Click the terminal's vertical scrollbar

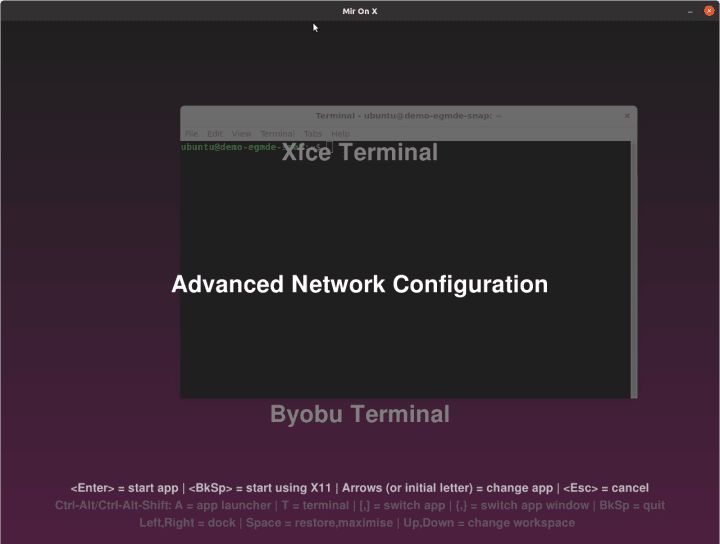(634, 269)
